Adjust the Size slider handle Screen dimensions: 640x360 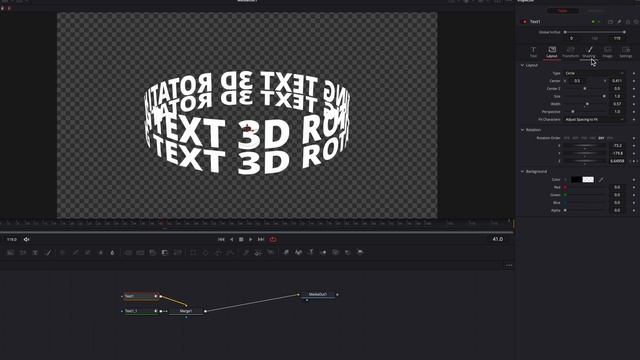604,96
